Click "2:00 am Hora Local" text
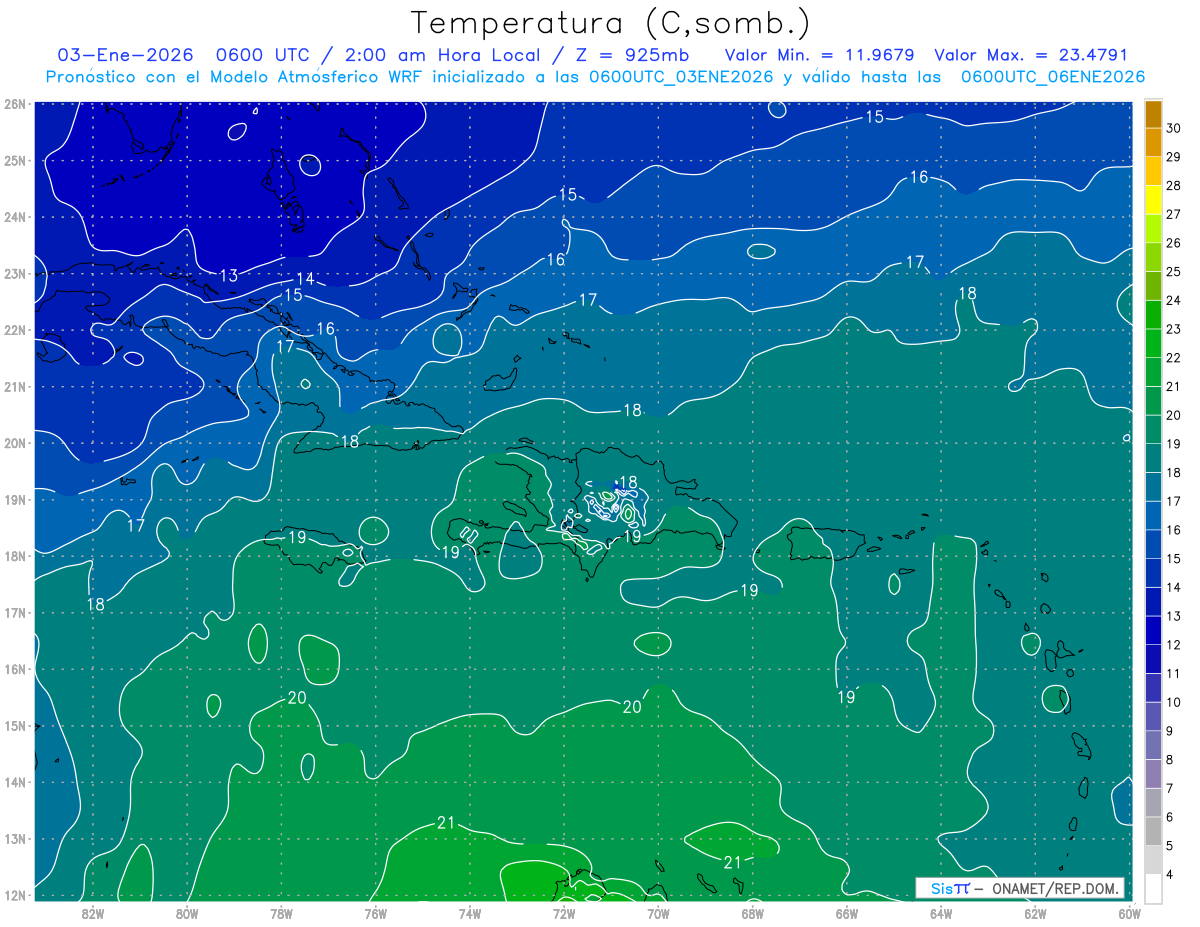The width and height of the screenshot is (1200, 927). (442, 55)
